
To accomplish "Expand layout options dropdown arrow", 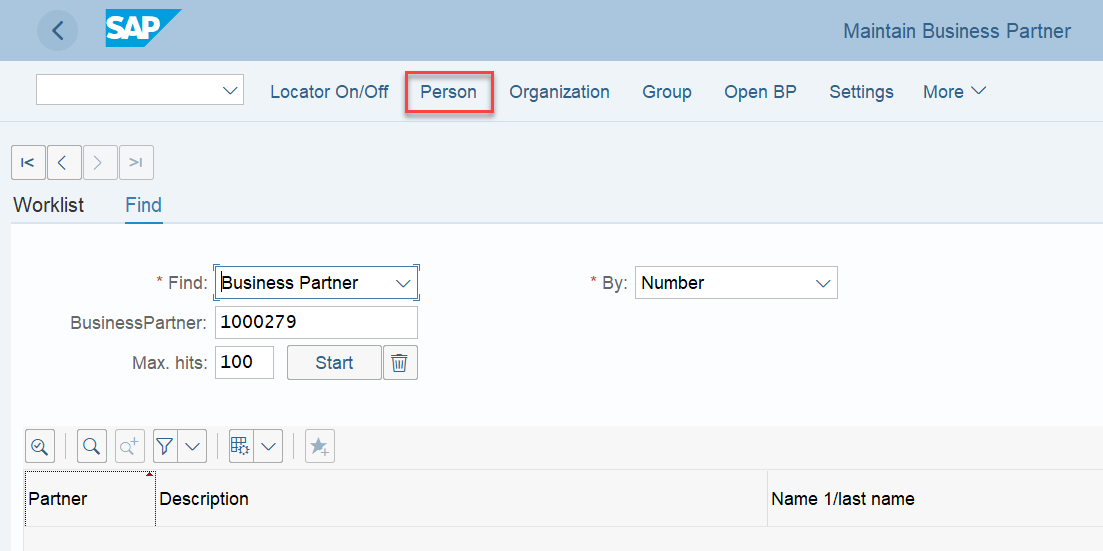I will pyautogui.click(x=269, y=446).
